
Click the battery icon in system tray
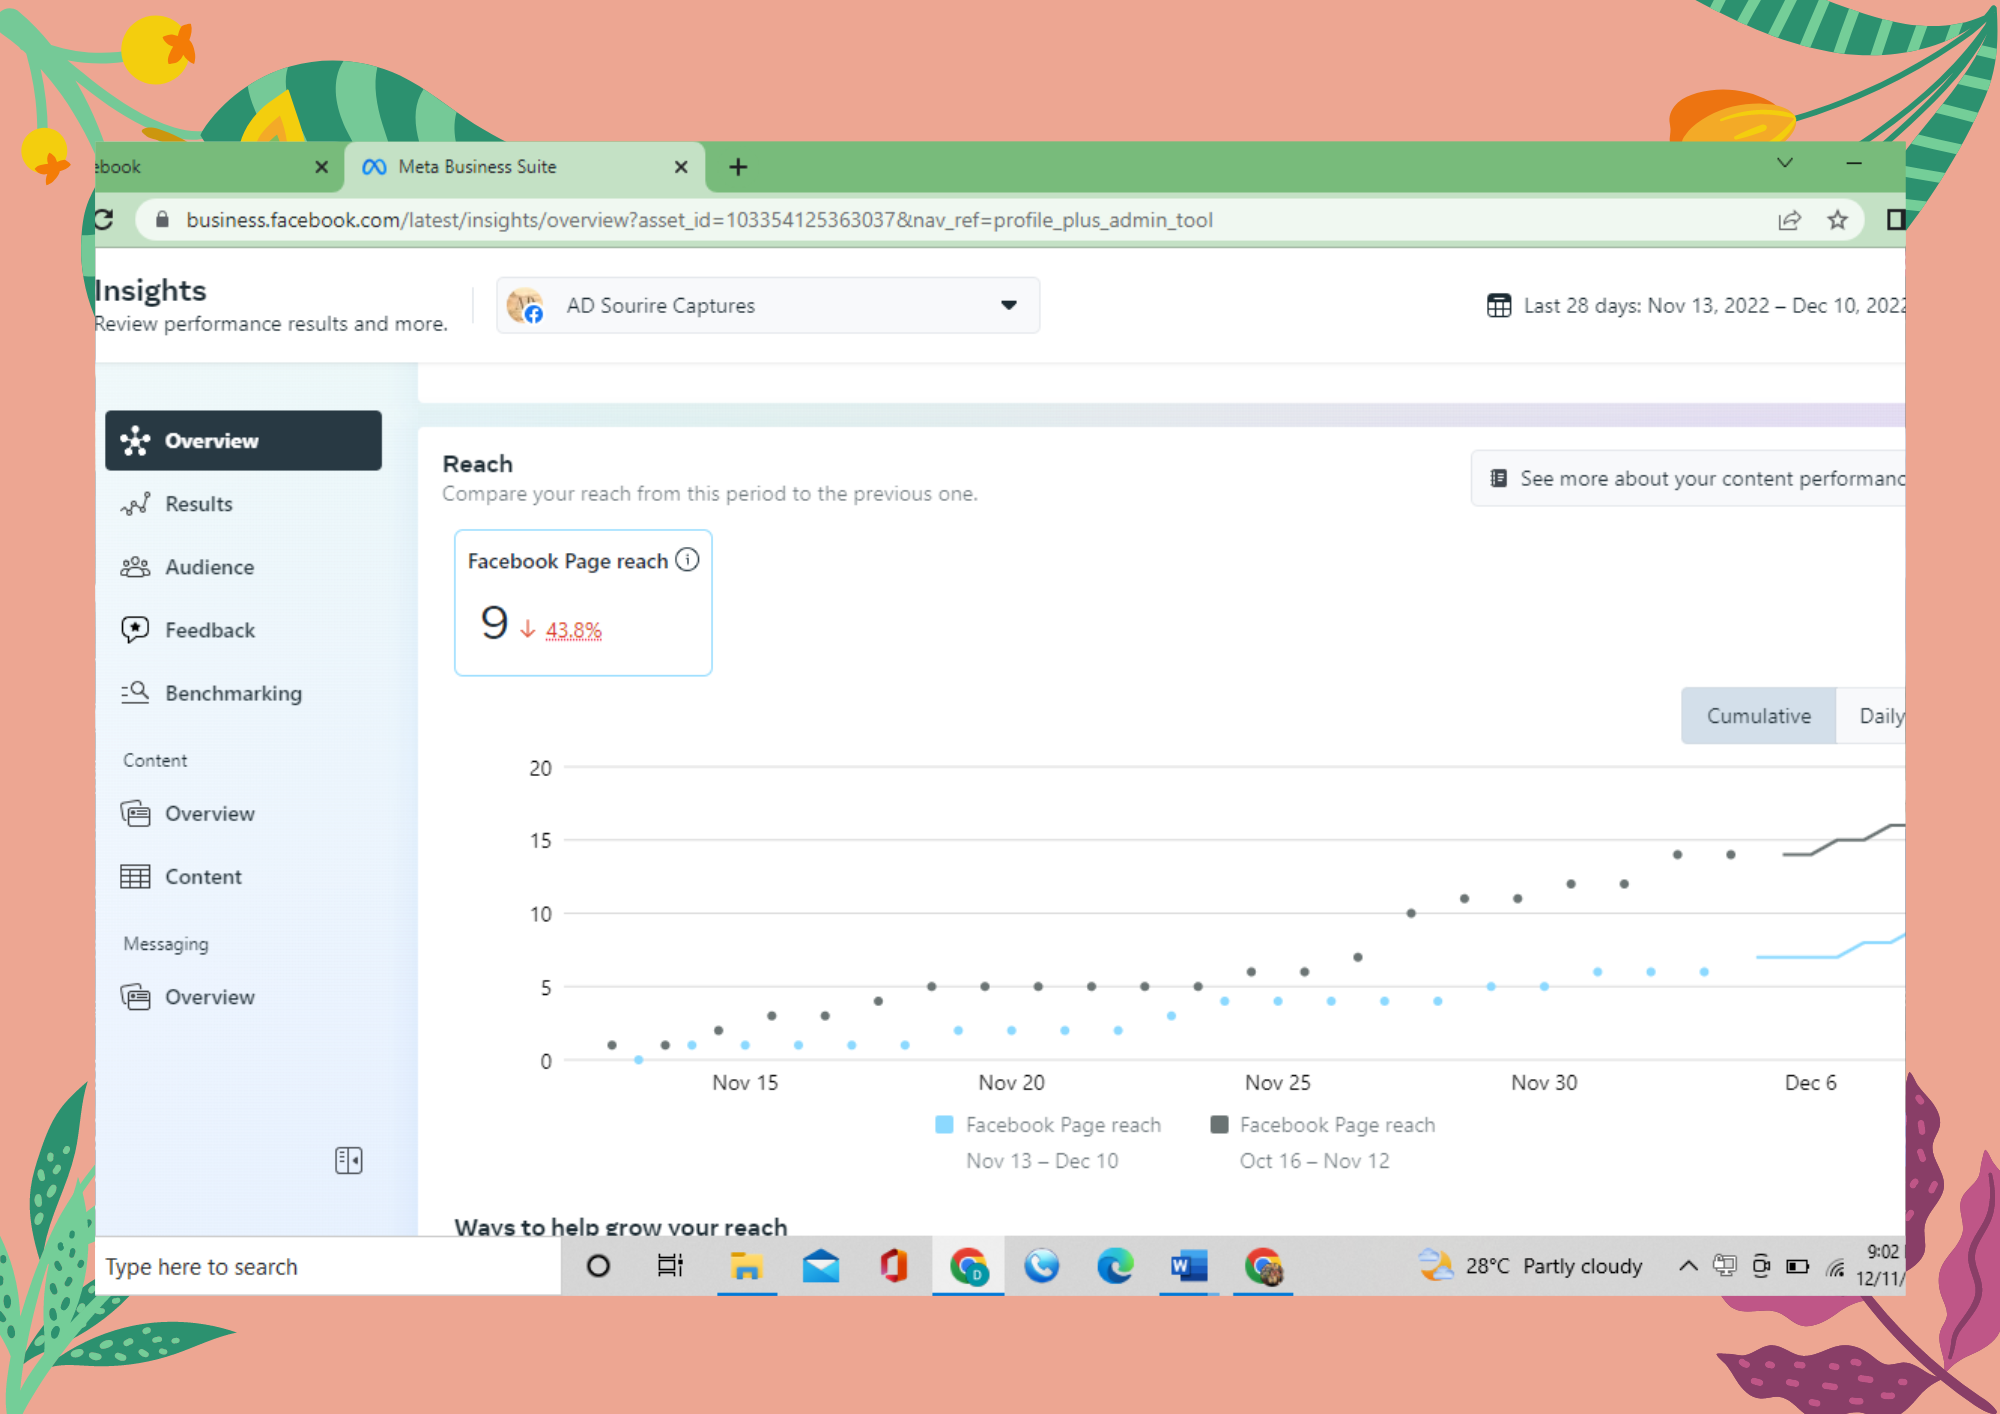point(1797,1266)
